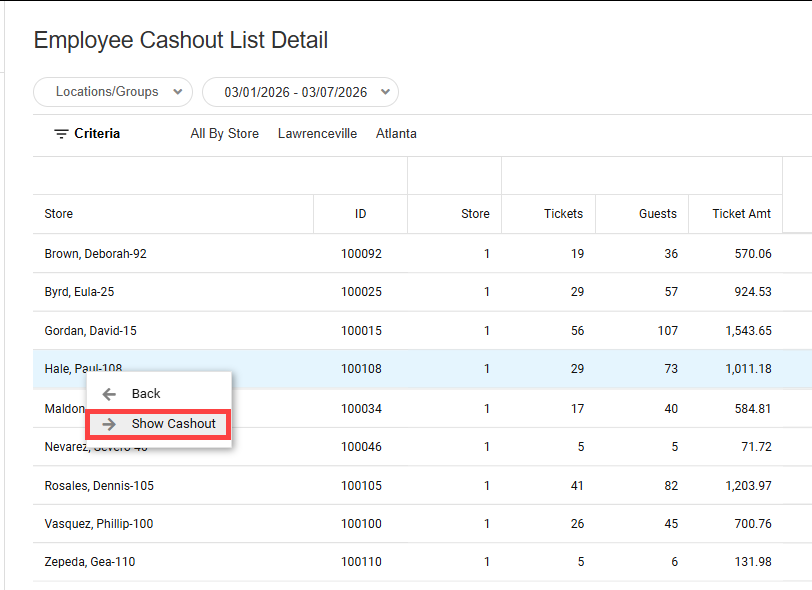The image size is (812, 590).
Task: Click the Show Cashout arrow icon
Action: tap(110, 424)
